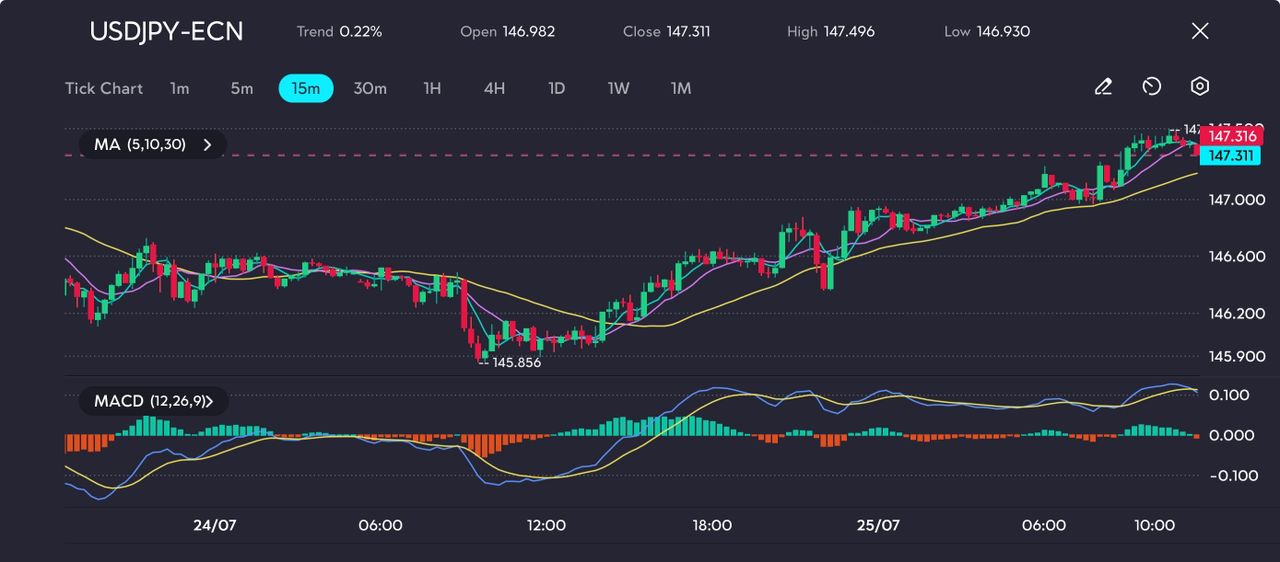Screen dimensions: 1280x562
Task: Click the red 147.316 price label
Action: (1232, 137)
